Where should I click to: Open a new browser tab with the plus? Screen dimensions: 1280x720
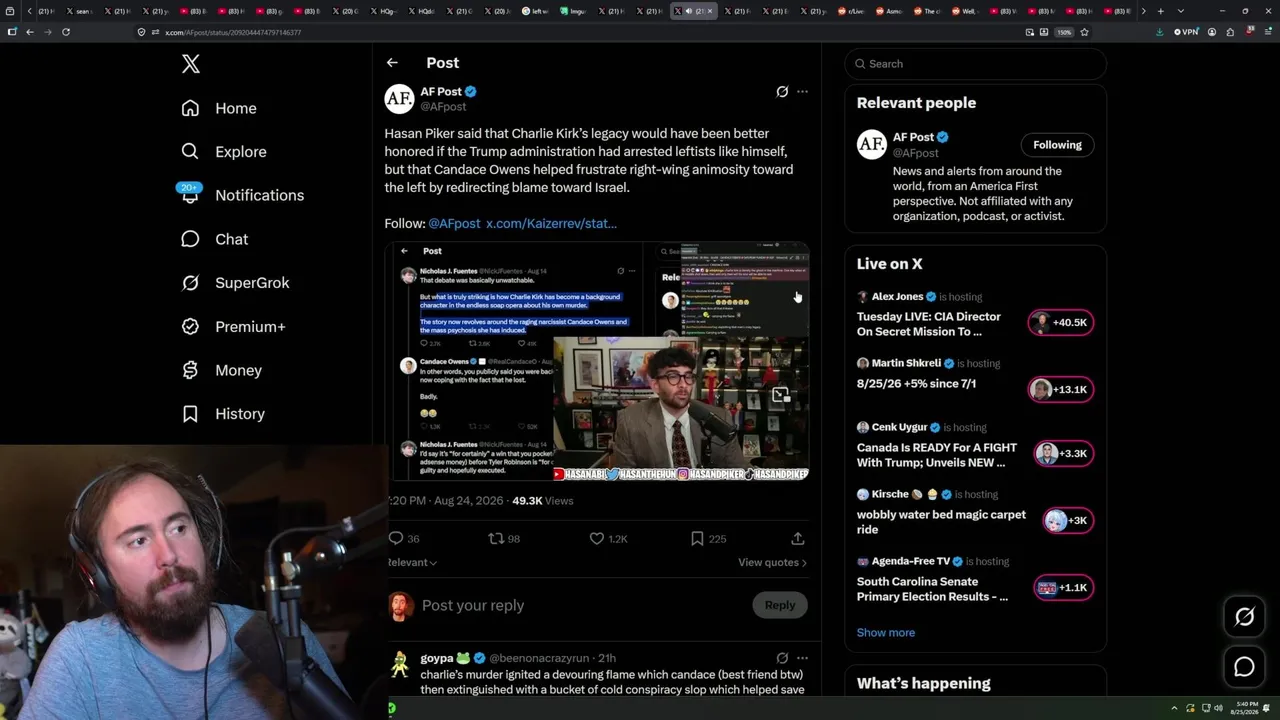point(1160,11)
